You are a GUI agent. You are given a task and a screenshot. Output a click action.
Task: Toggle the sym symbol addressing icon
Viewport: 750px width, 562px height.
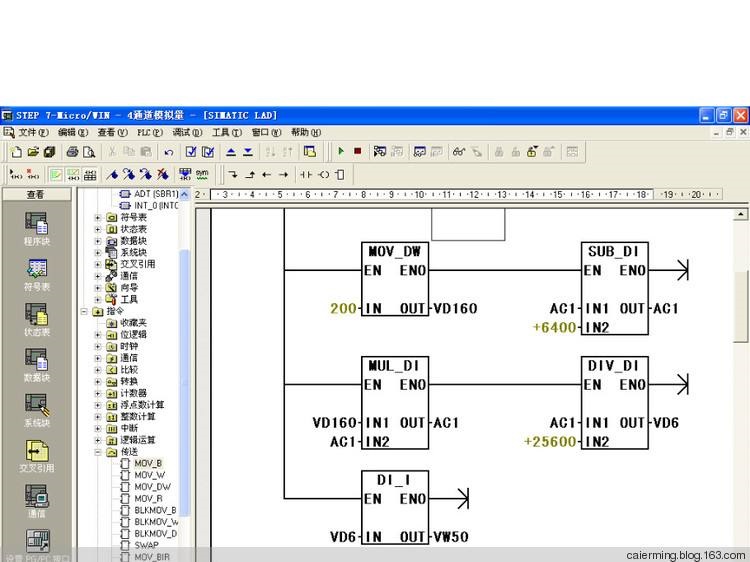tap(202, 175)
